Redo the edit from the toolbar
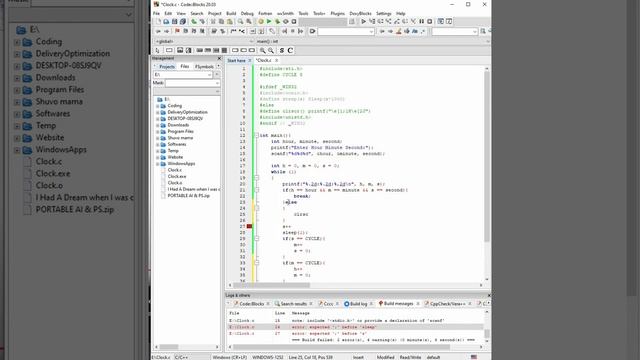This screenshot has height=360, width=640. pyautogui.click(x=202, y=22)
